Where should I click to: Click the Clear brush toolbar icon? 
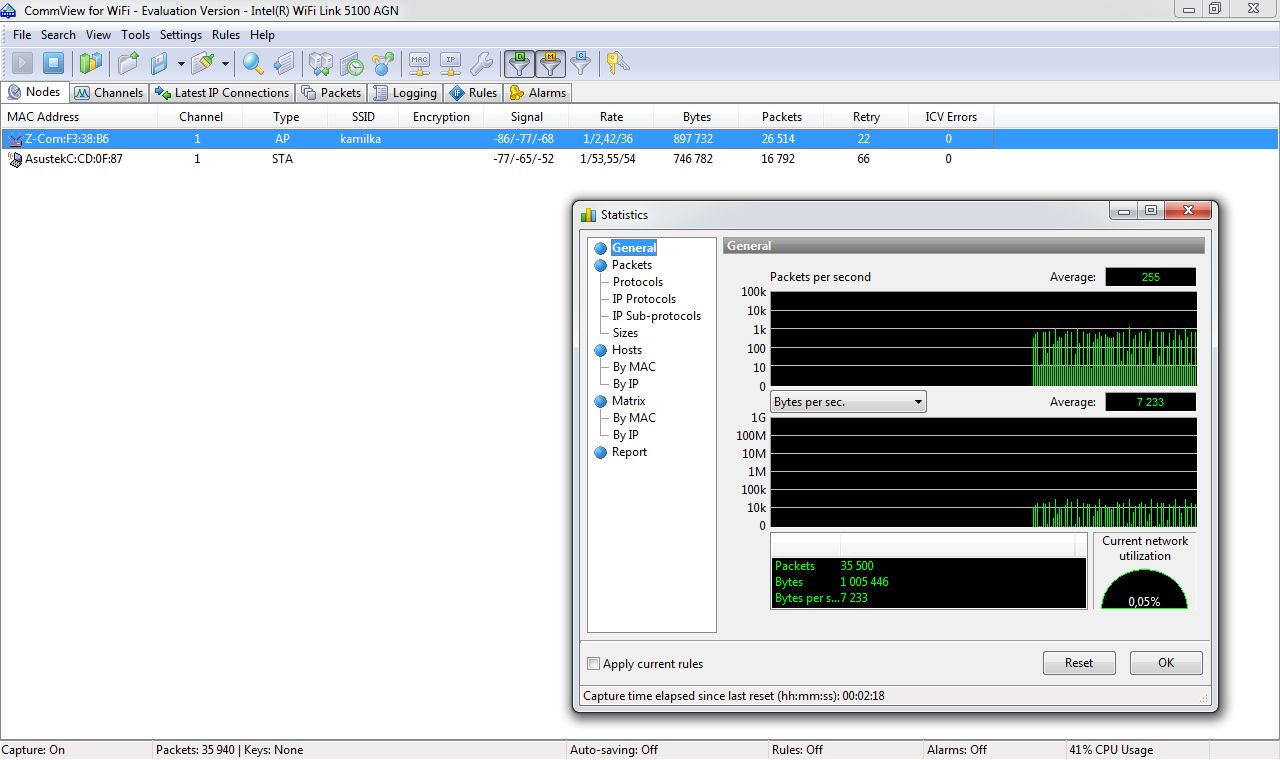[203, 64]
